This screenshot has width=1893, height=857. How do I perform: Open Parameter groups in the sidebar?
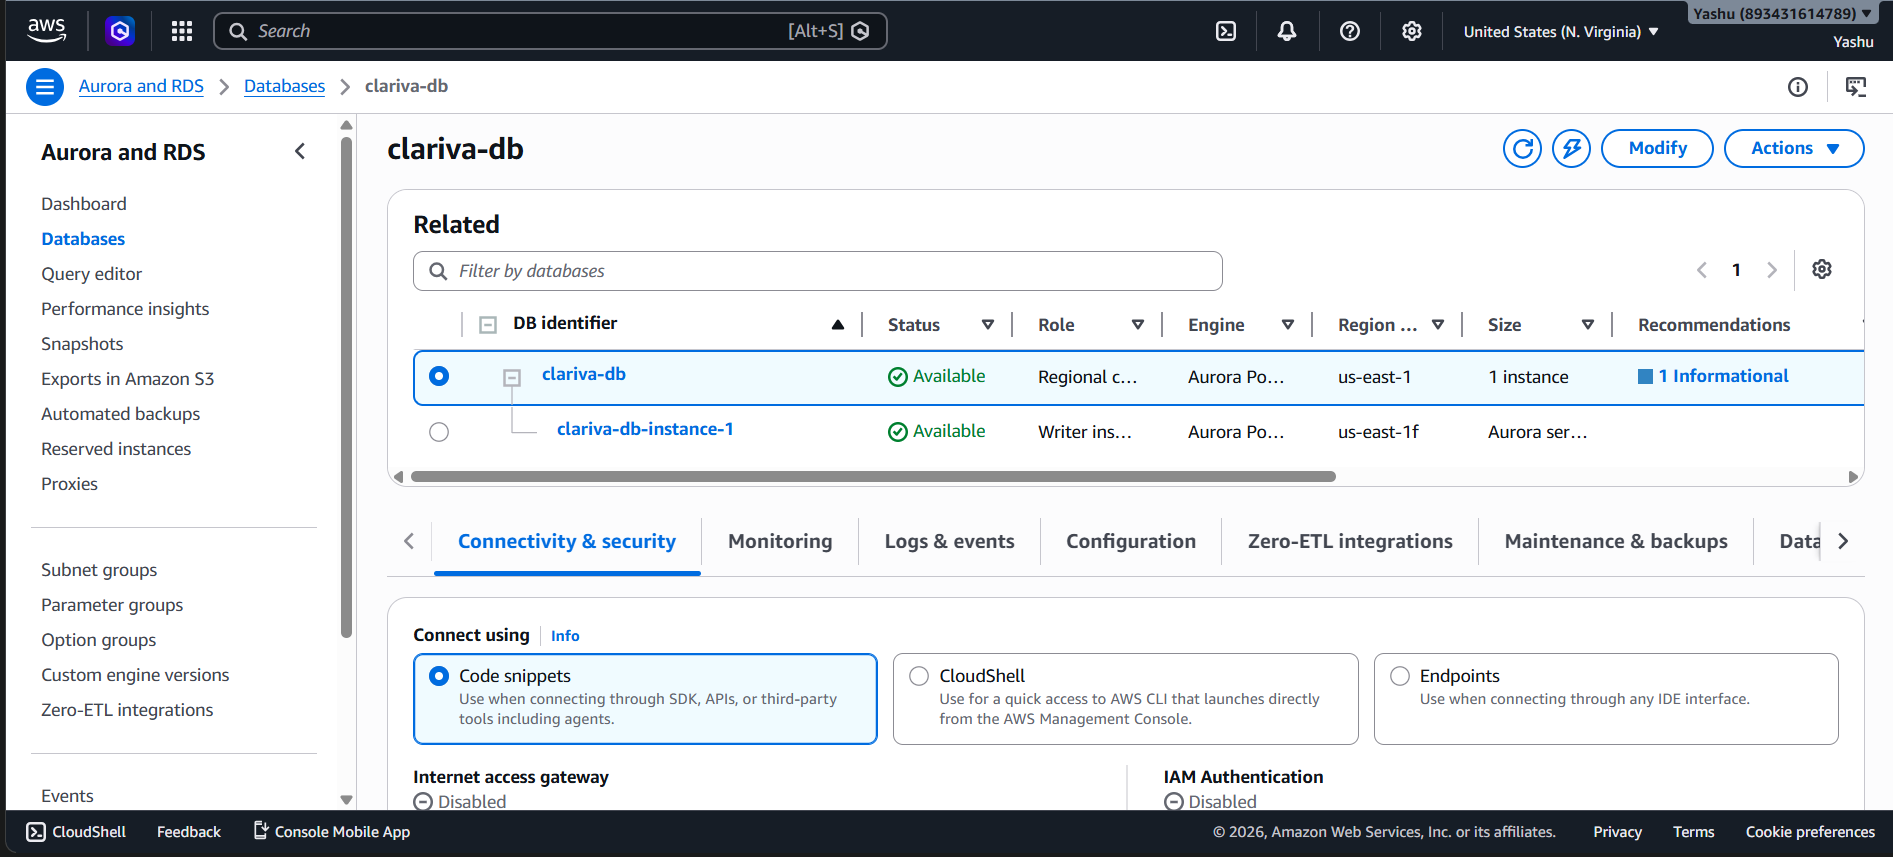(x=112, y=605)
